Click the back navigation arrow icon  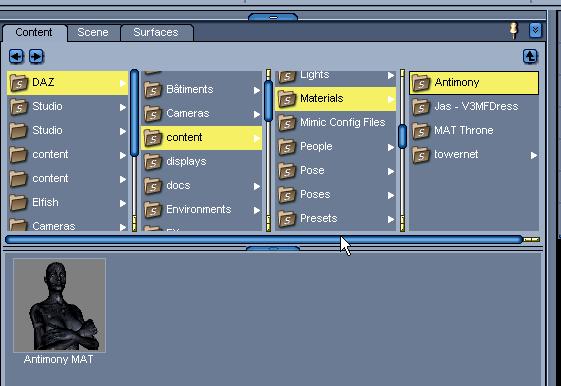16,57
